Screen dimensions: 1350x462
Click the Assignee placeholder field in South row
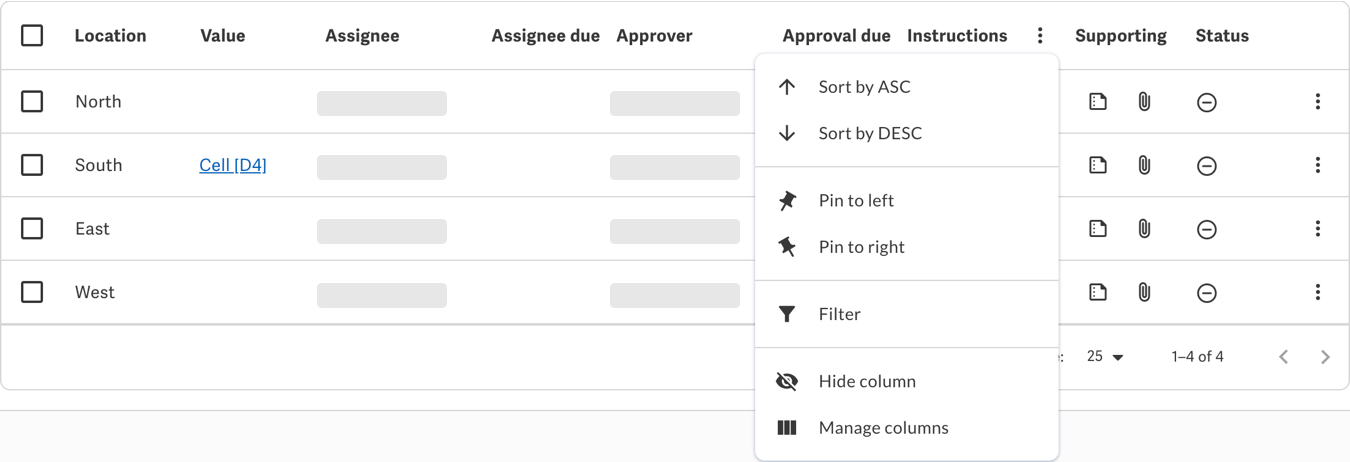382,167
